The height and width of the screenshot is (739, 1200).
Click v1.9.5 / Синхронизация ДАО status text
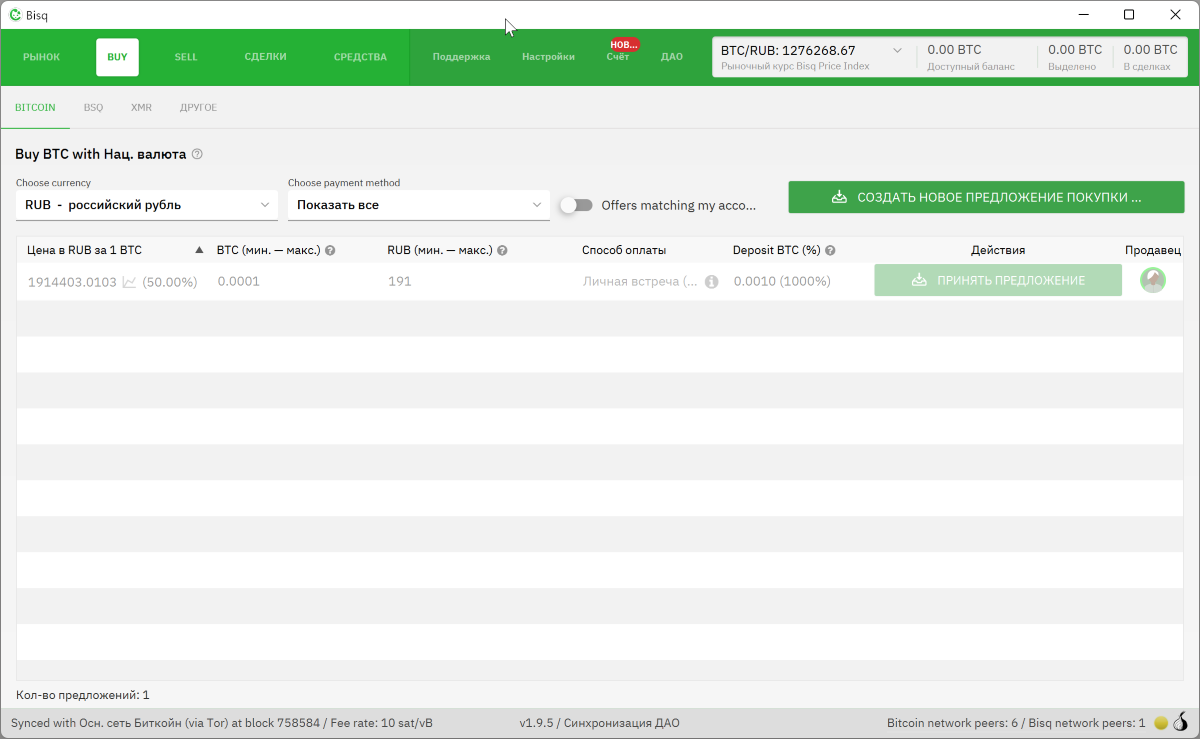(x=600, y=723)
